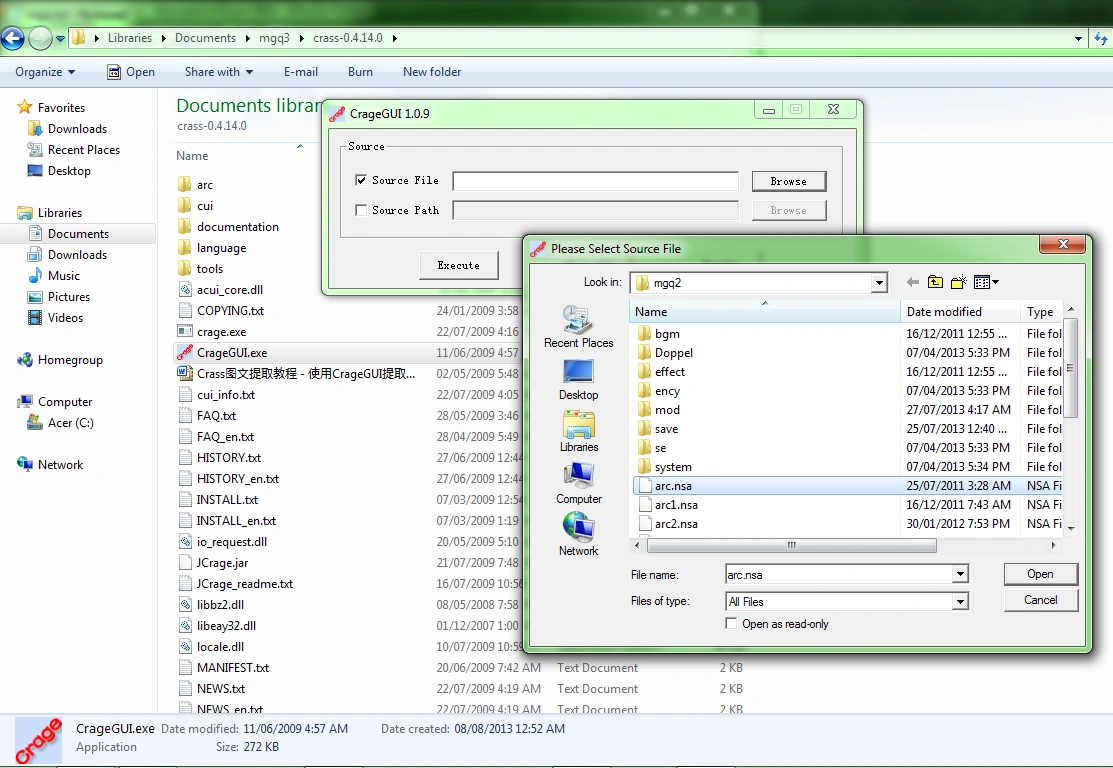Click the Open button in file dialog
Screen dimensions: 1113x768
pos(1041,574)
